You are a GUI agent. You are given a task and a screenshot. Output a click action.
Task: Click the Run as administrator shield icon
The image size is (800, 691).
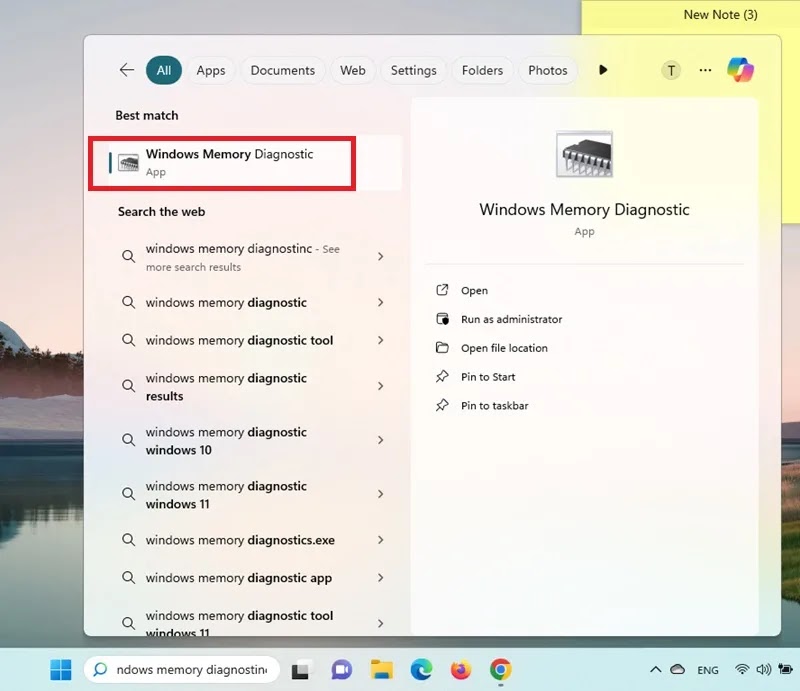click(442, 319)
